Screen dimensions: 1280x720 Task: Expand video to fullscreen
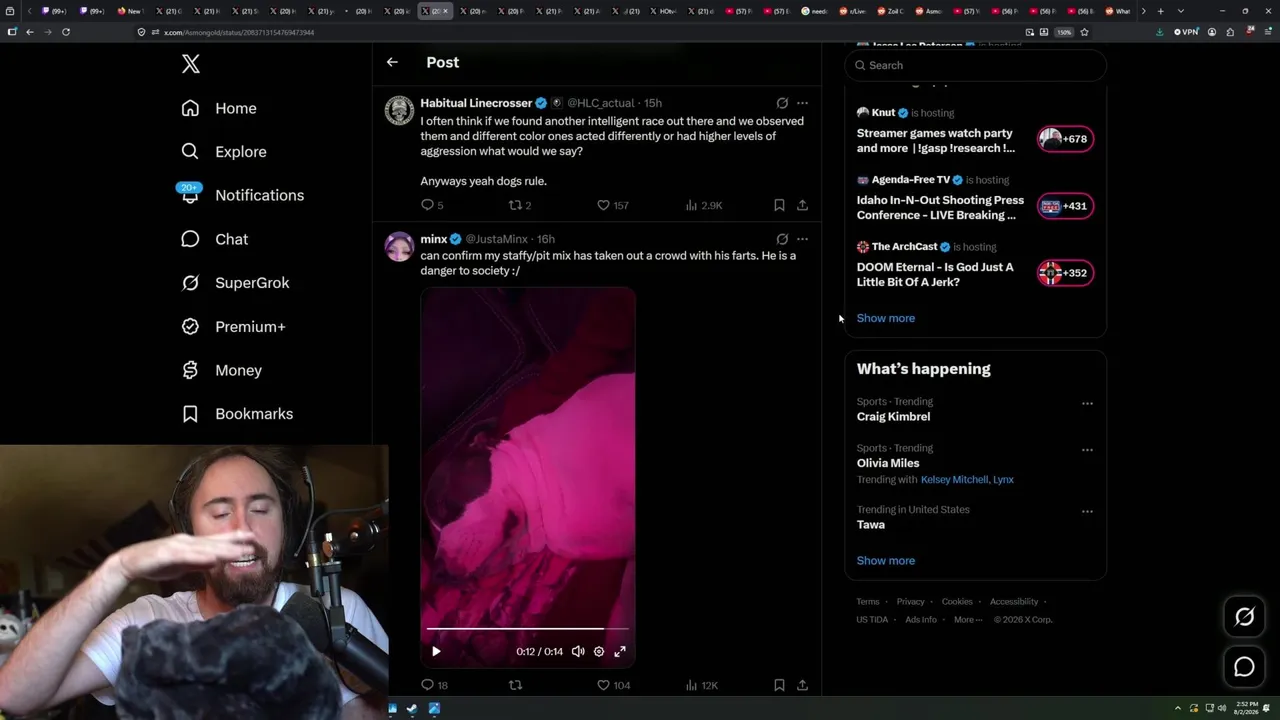[x=620, y=651]
